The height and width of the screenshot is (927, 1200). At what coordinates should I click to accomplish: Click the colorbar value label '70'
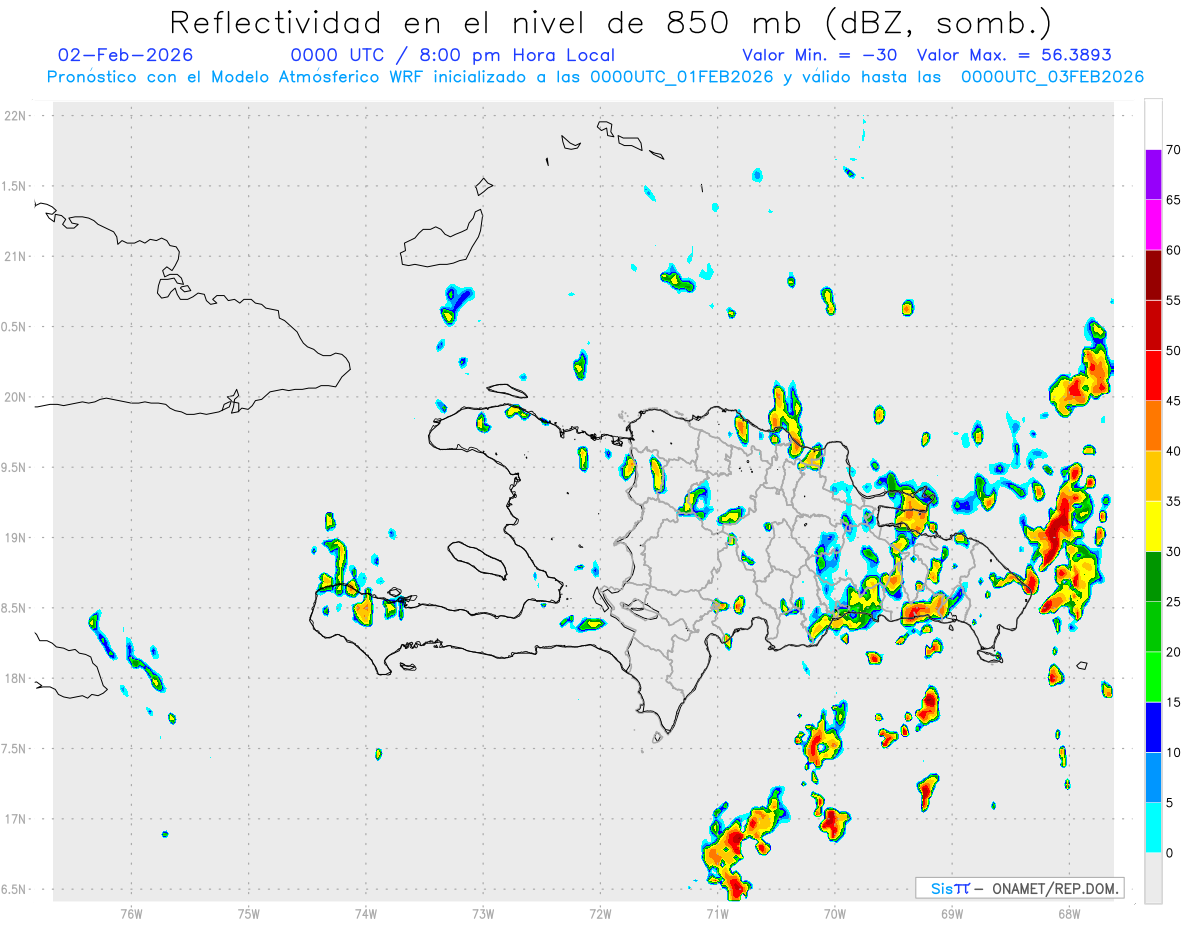[x=1174, y=150]
